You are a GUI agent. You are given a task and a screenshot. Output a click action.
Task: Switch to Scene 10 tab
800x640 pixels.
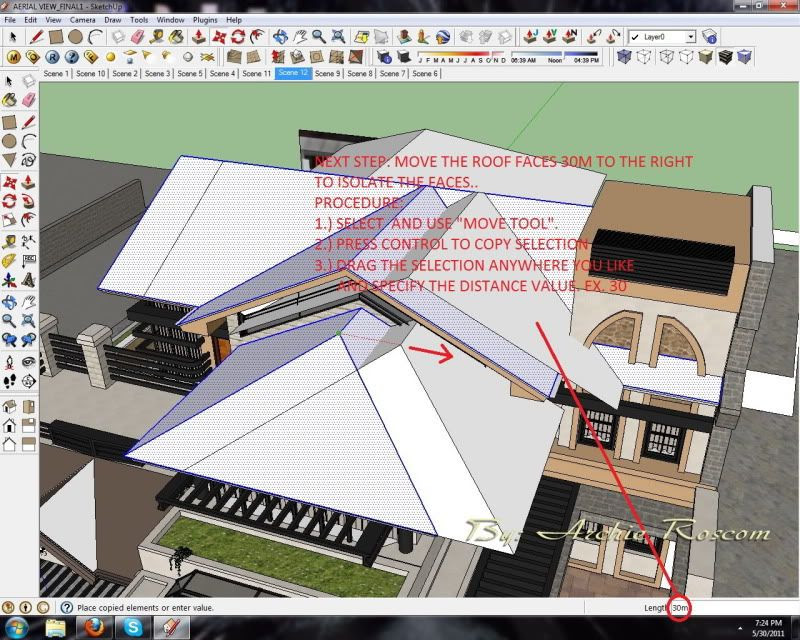point(90,73)
